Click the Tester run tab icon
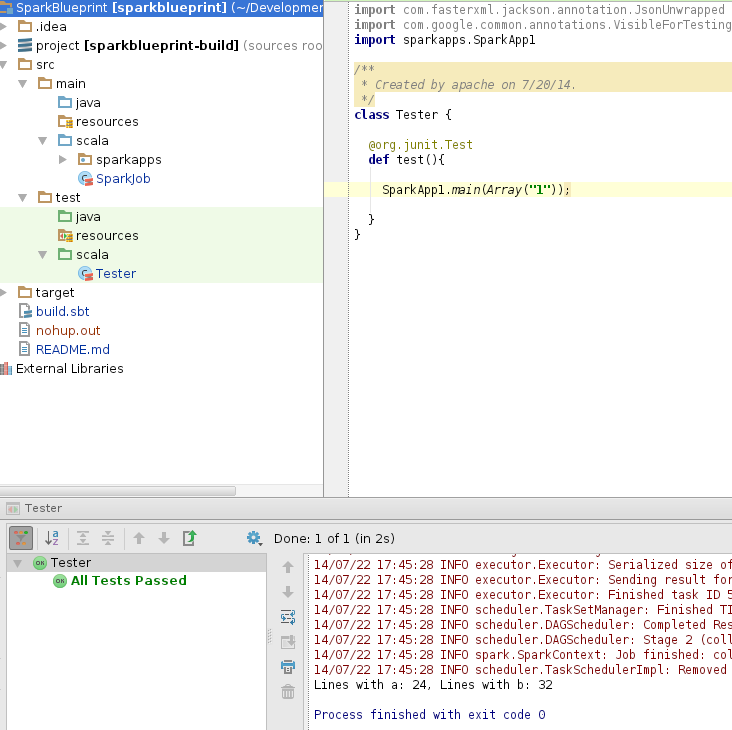 tap(13, 508)
